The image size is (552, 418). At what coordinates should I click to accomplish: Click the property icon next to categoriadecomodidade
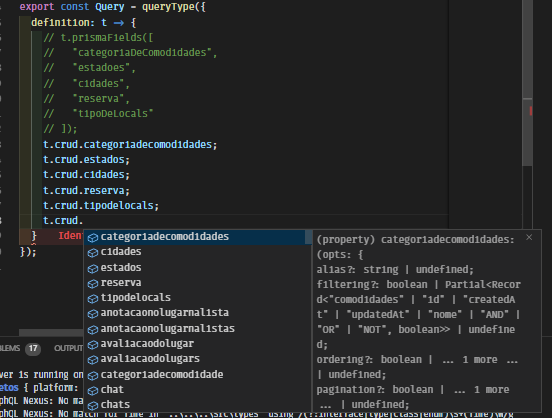[x=93, y=375]
